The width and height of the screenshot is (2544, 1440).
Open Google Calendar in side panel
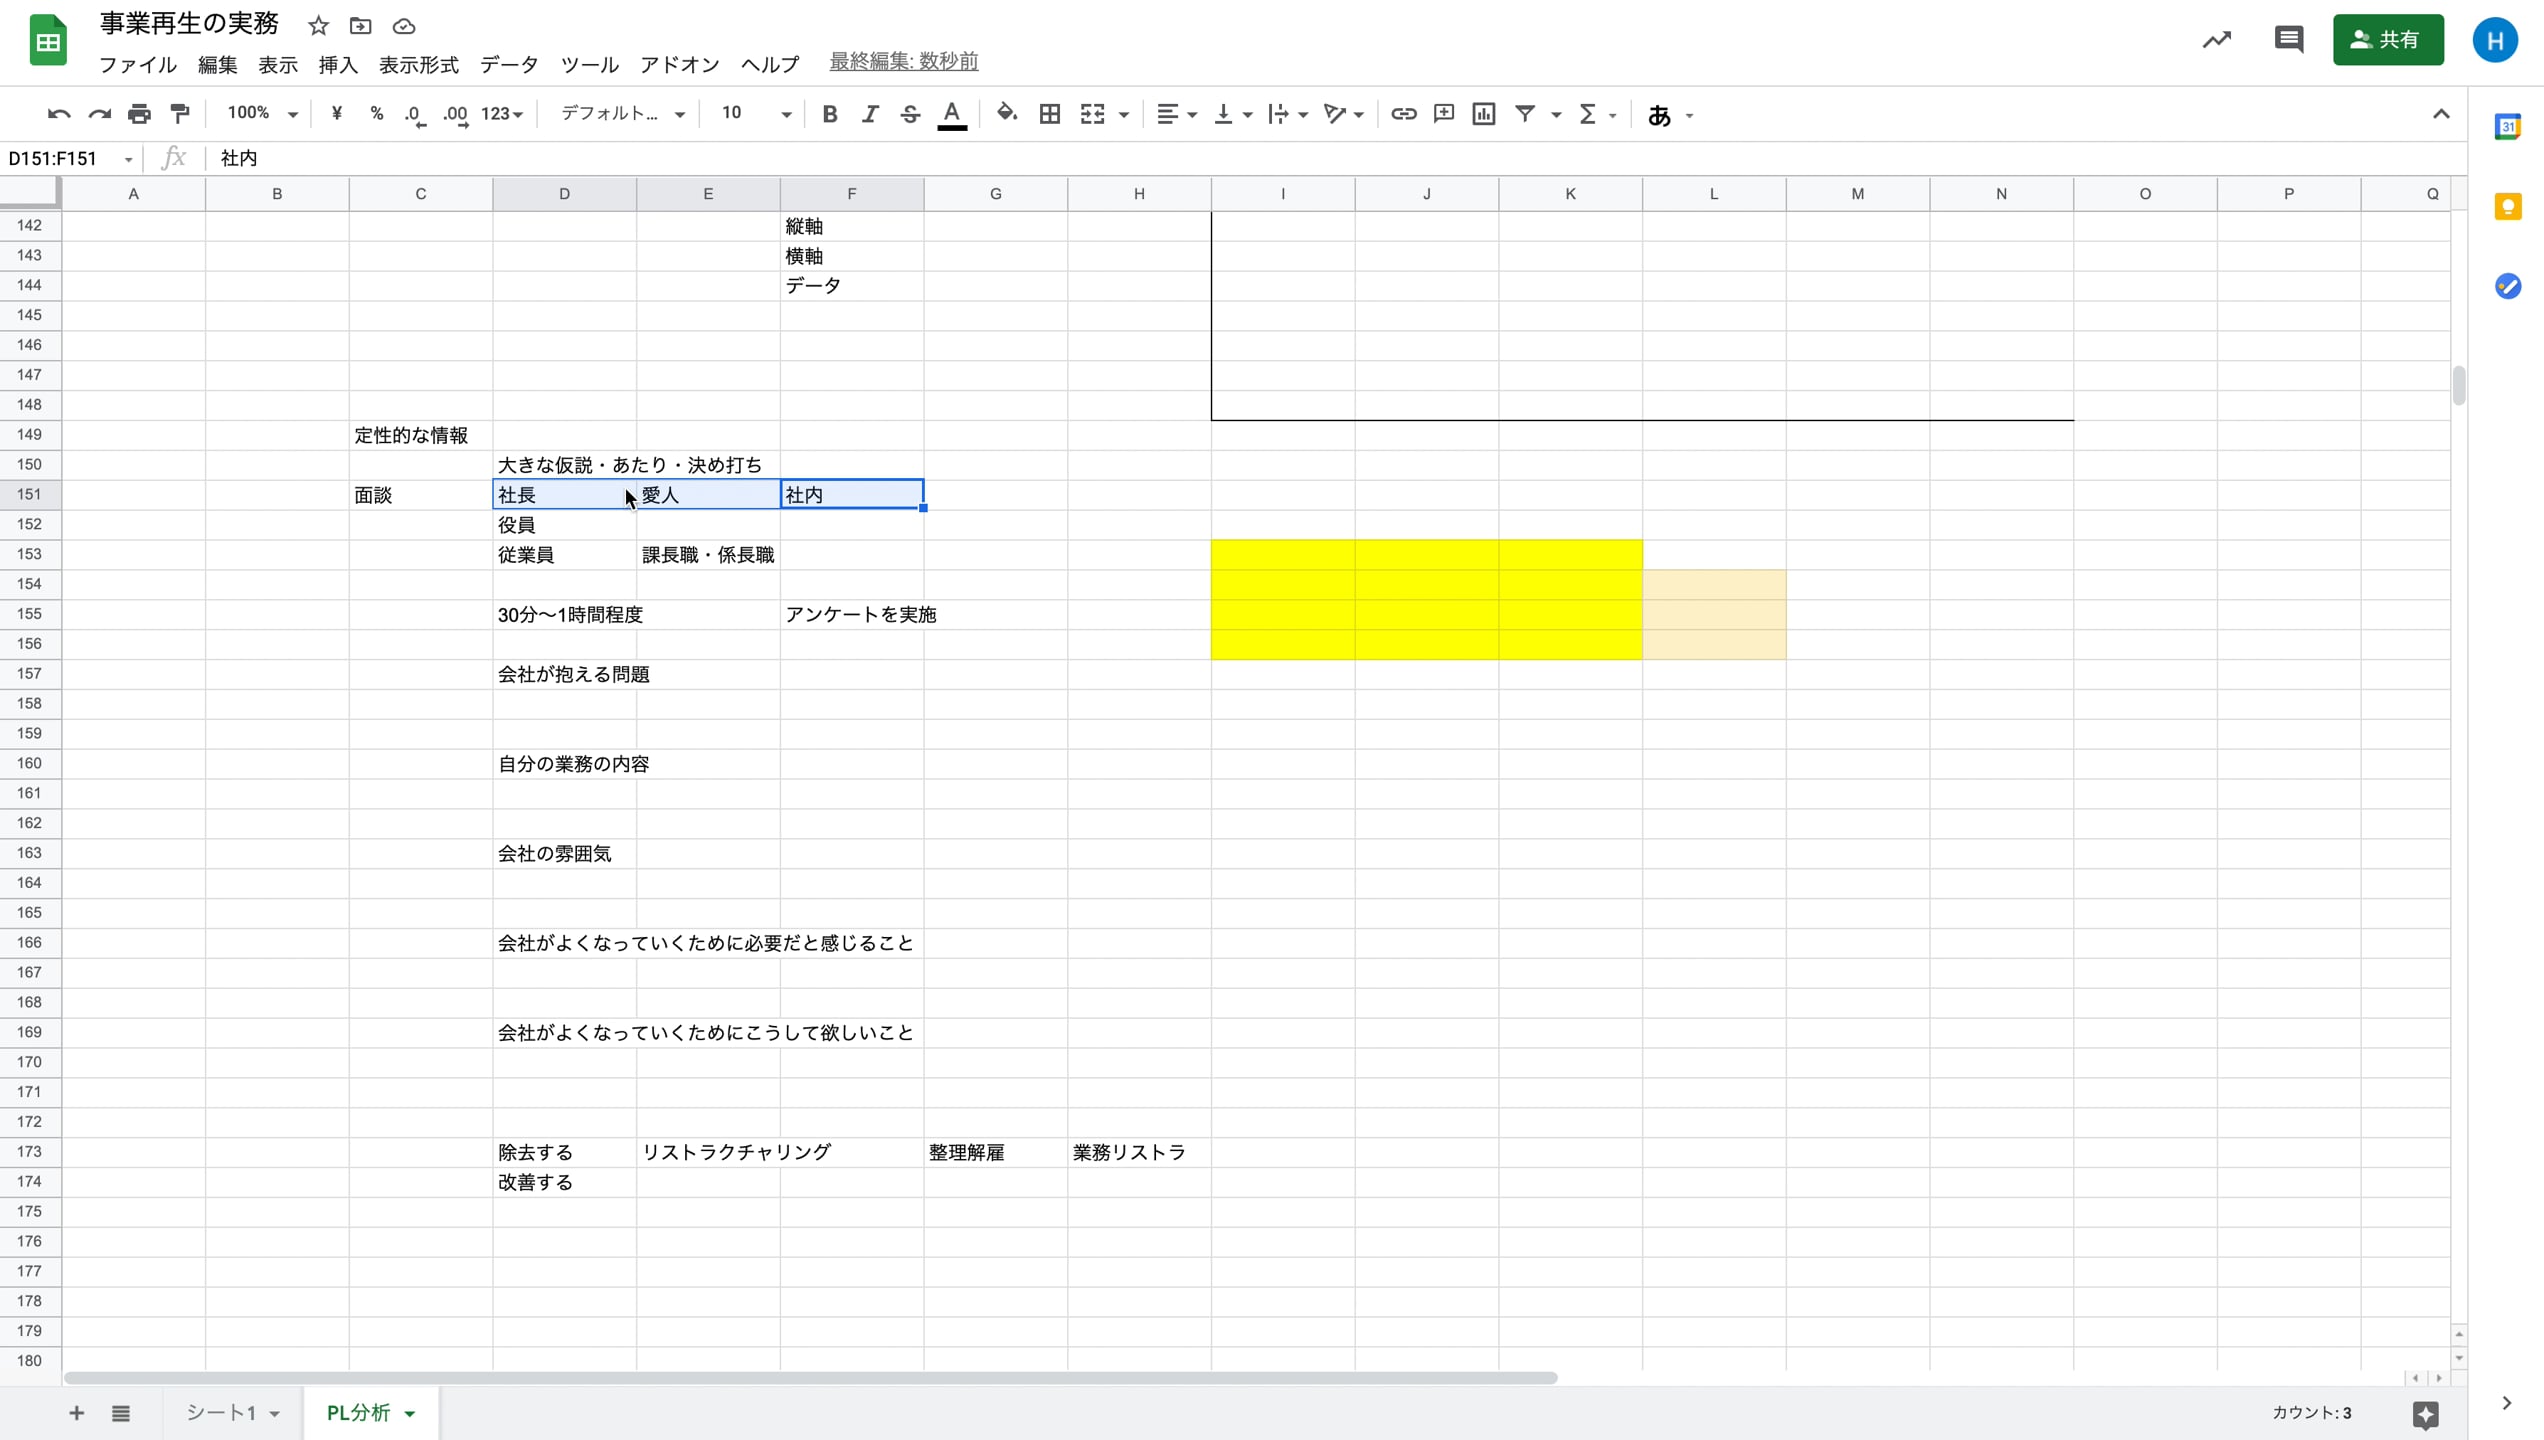(2508, 127)
